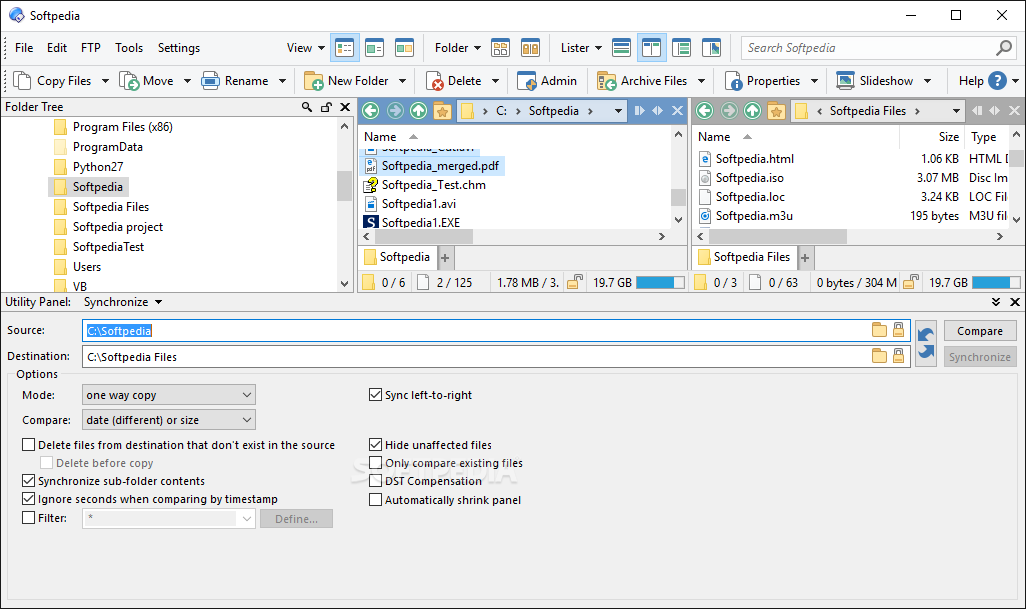1026x609 pixels.
Task: Open the FTP menu
Action: click(x=91, y=48)
